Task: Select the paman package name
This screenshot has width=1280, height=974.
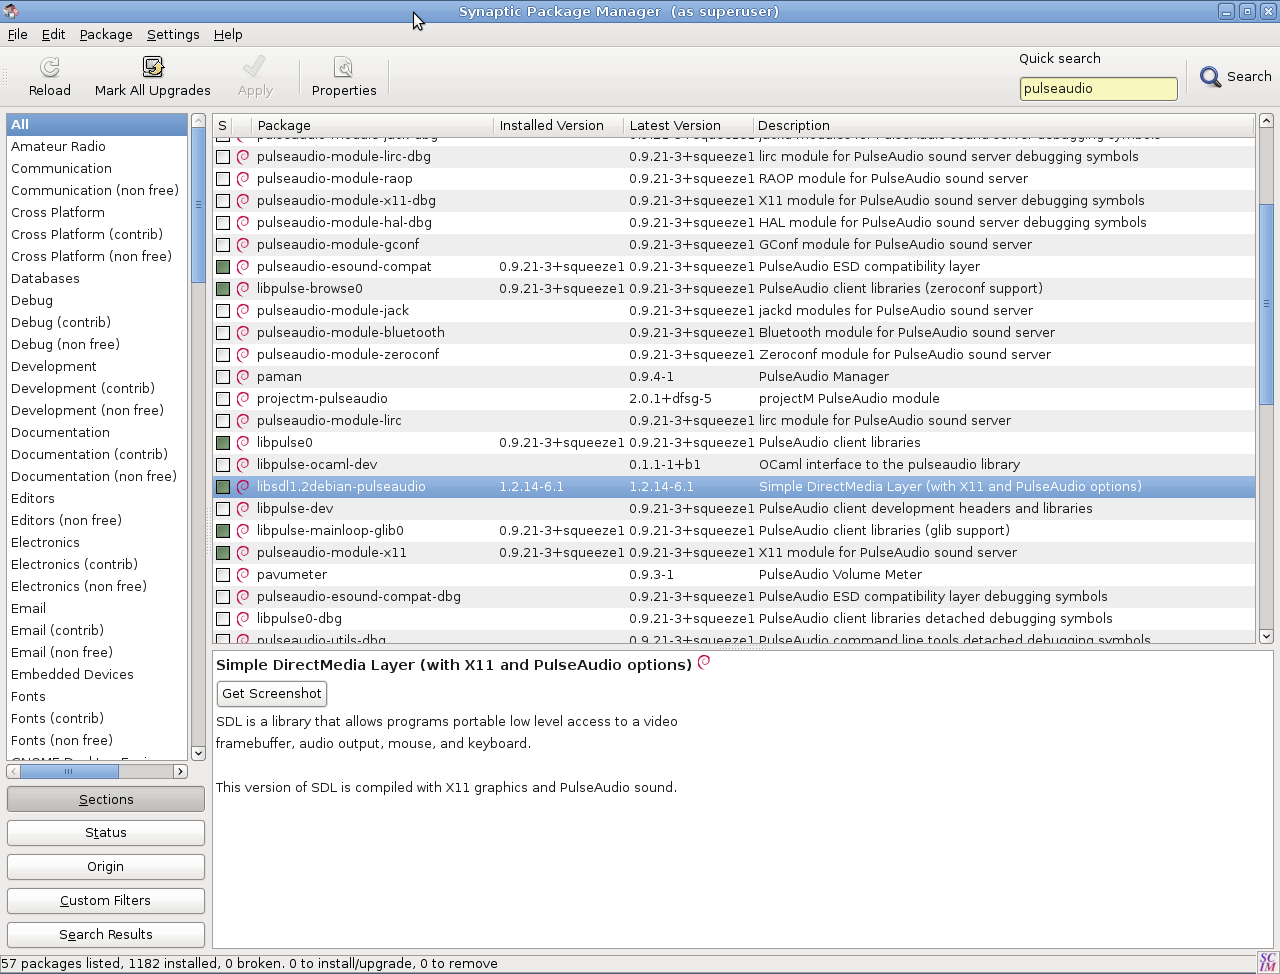Action: [279, 377]
